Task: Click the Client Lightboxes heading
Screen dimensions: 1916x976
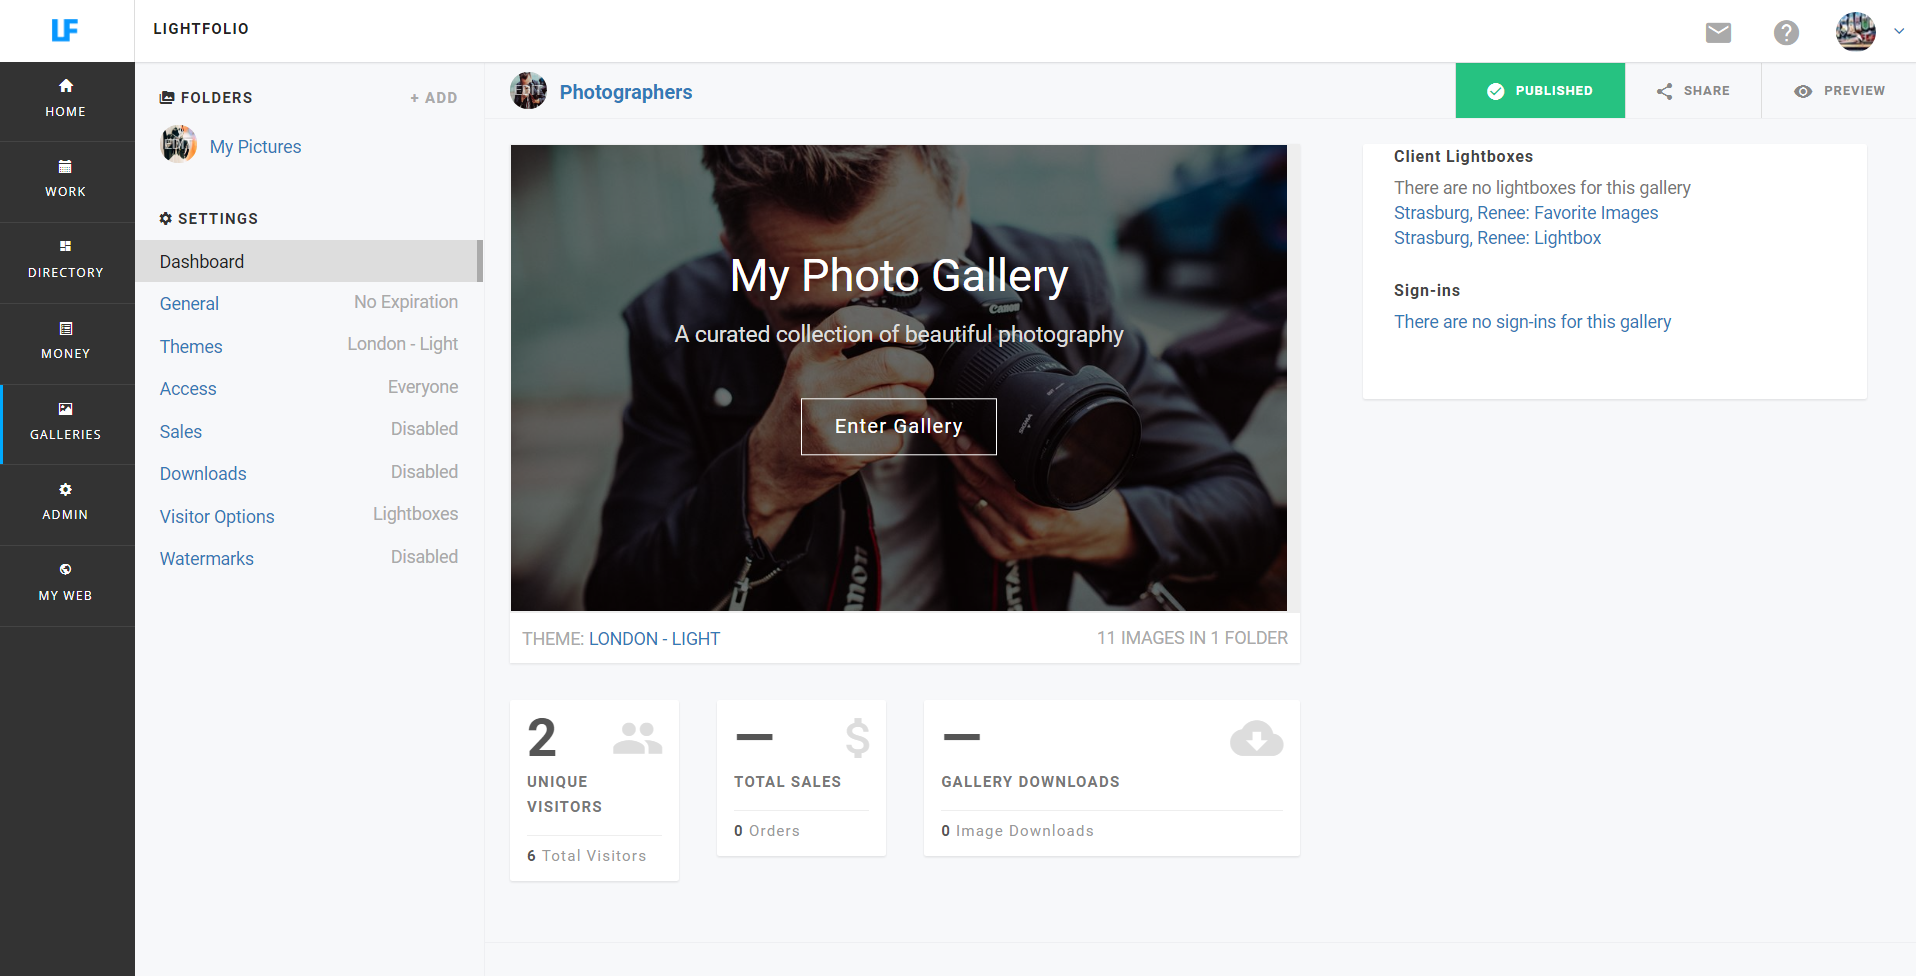Action: point(1463,157)
